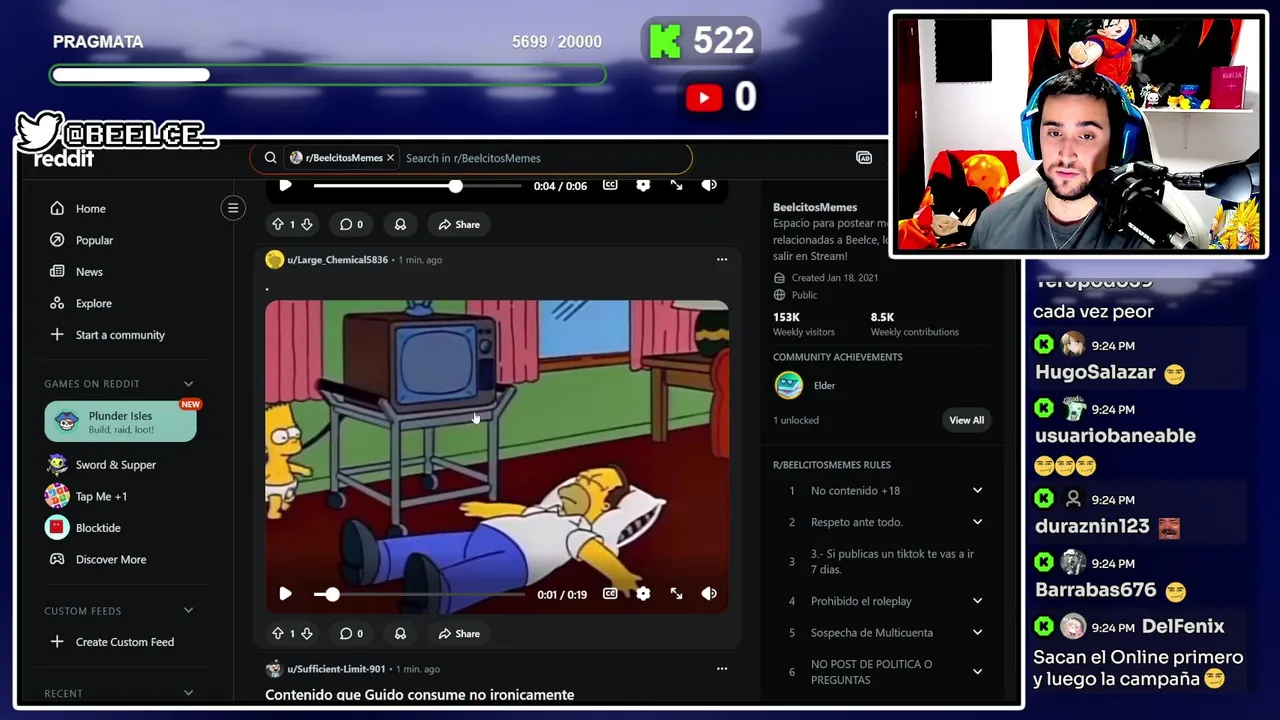This screenshot has height=720, width=1280.
Task: Seek the top video progress bar
Action: click(417, 186)
